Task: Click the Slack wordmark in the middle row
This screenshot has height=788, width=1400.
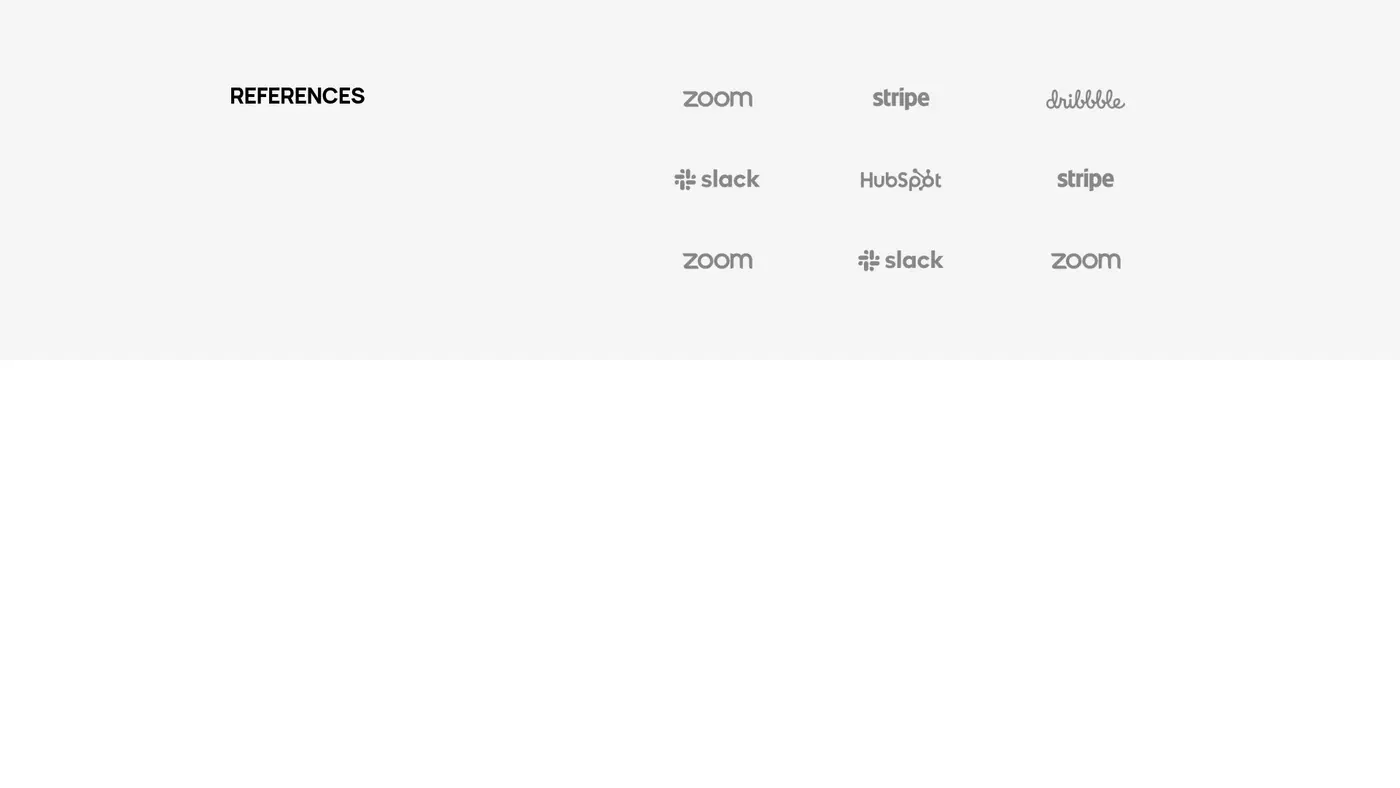Action: point(730,179)
